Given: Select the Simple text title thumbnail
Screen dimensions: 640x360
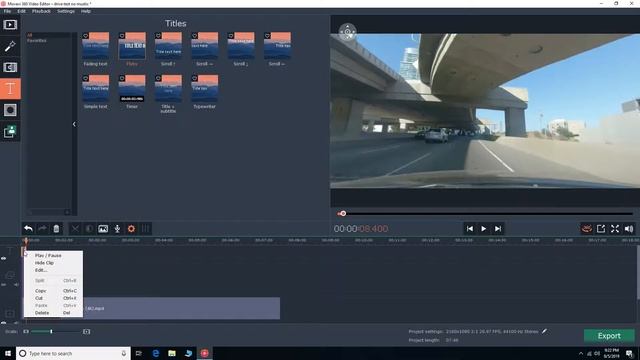Looking at the screenshot, I should [96, 88].
